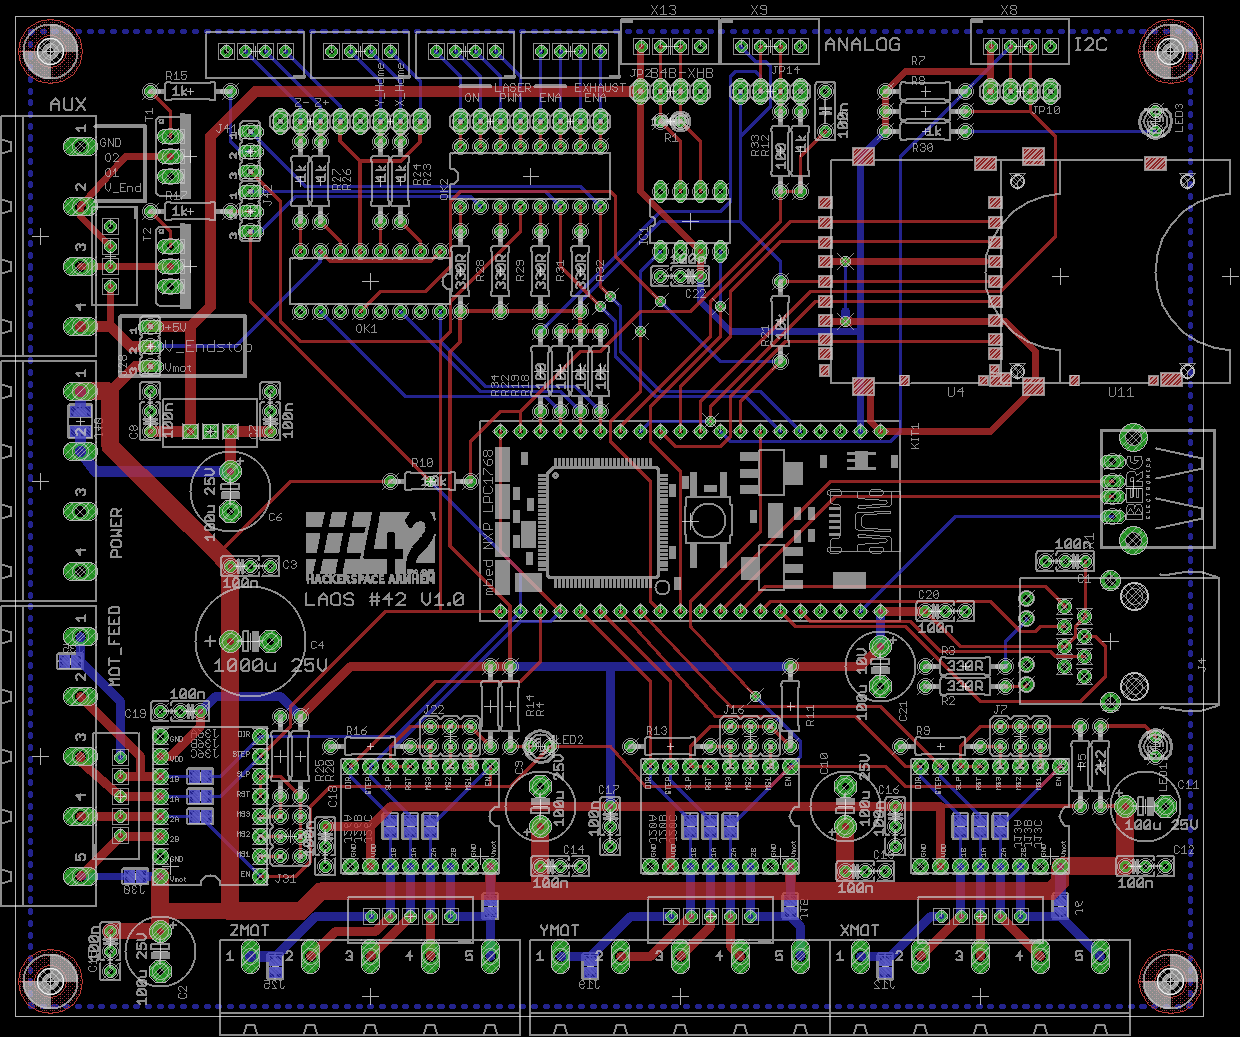Screen dimensions: 1240x1037
Task: Click the LED3 component near I2C
Action: click(1156, 122)
